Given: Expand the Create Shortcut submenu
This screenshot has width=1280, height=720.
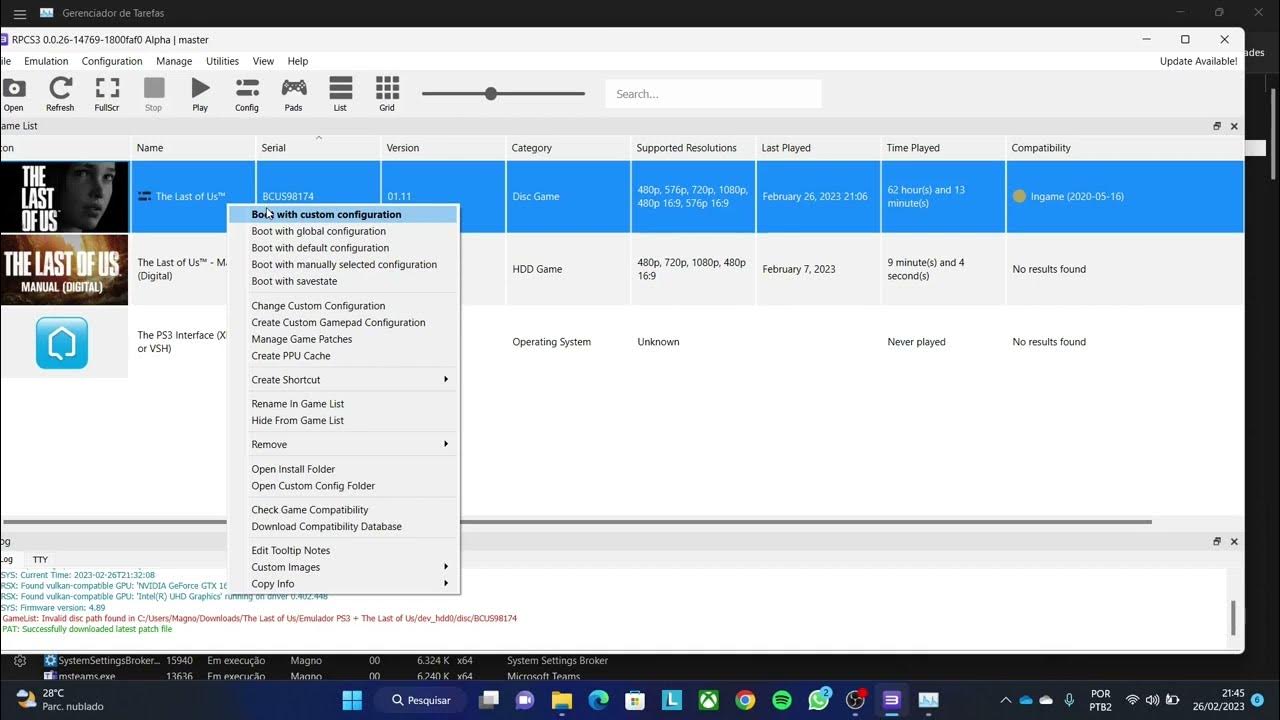Looking at the screenshot, I should (343, 380).
